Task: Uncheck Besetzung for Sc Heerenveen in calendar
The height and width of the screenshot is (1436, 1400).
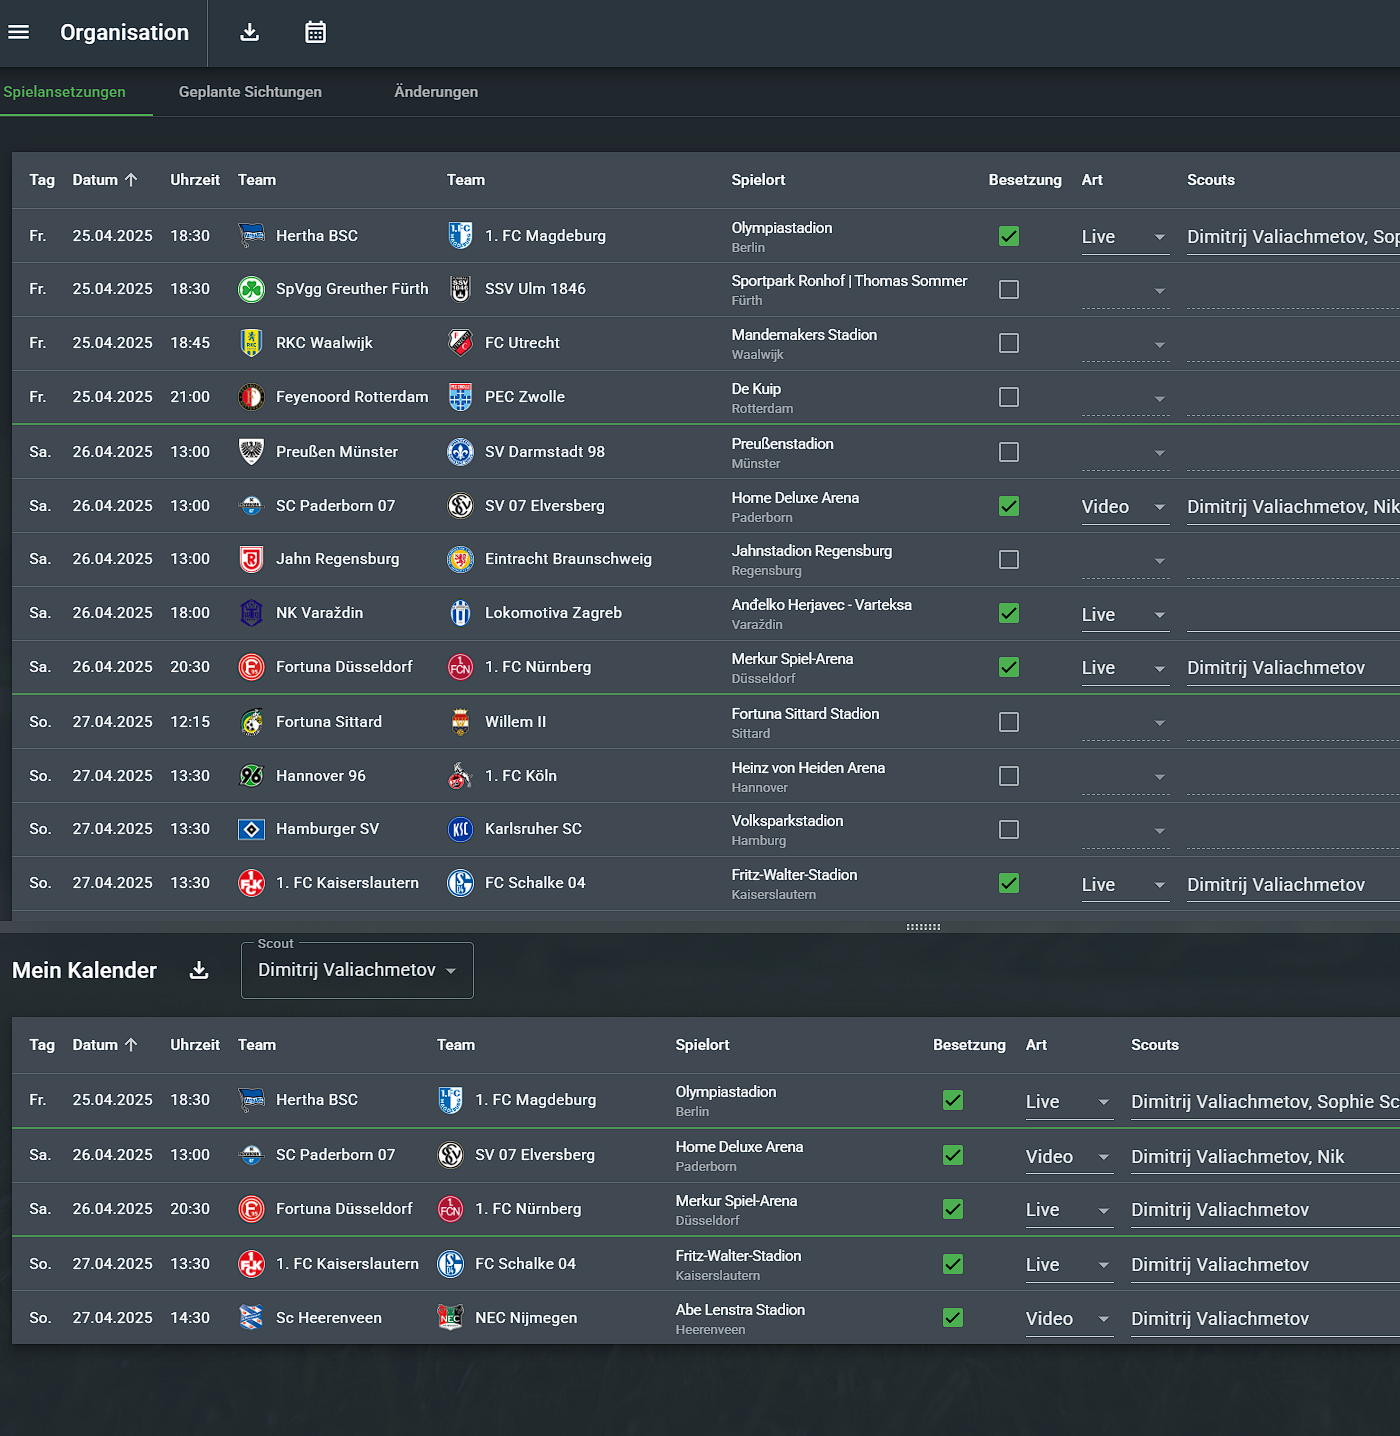Action: click(953, 1318)
